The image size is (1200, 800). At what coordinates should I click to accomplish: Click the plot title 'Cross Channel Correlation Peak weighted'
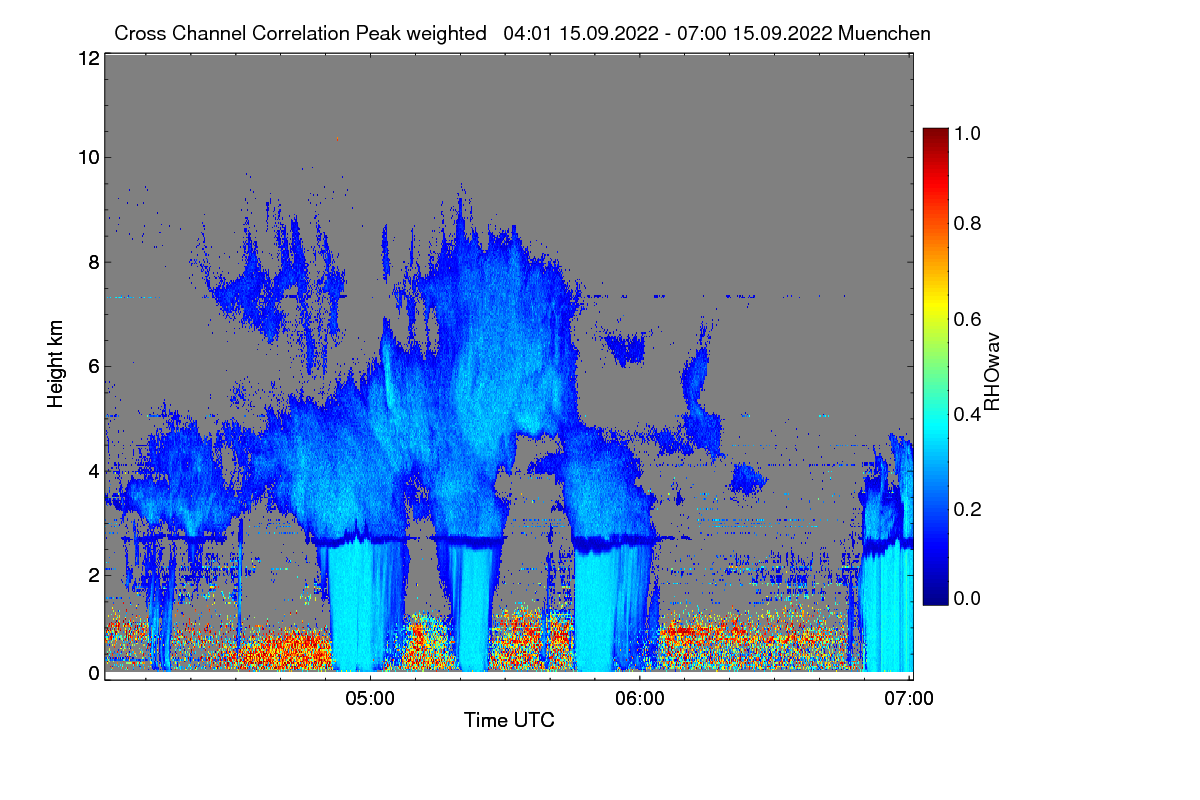301,33
